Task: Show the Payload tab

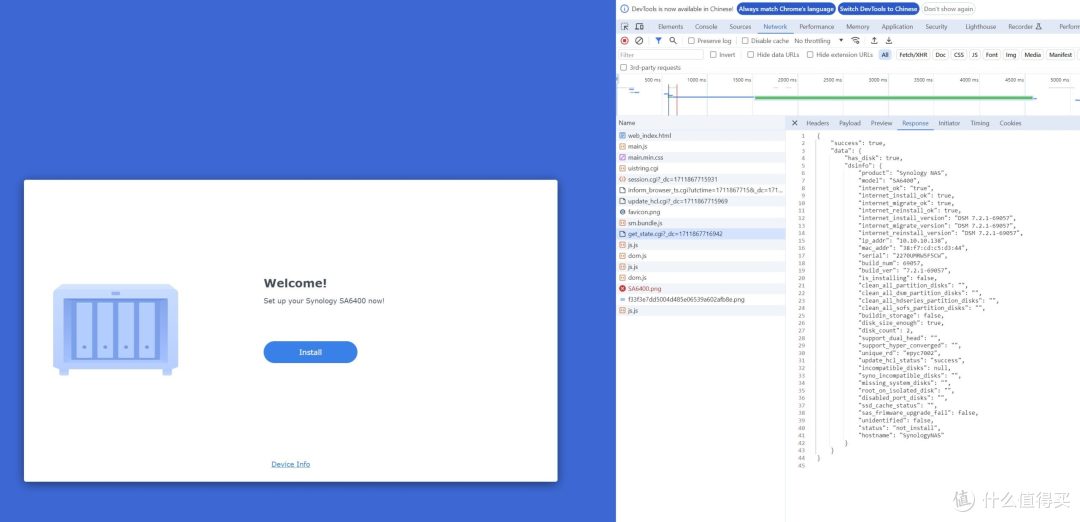Action: 849,123
